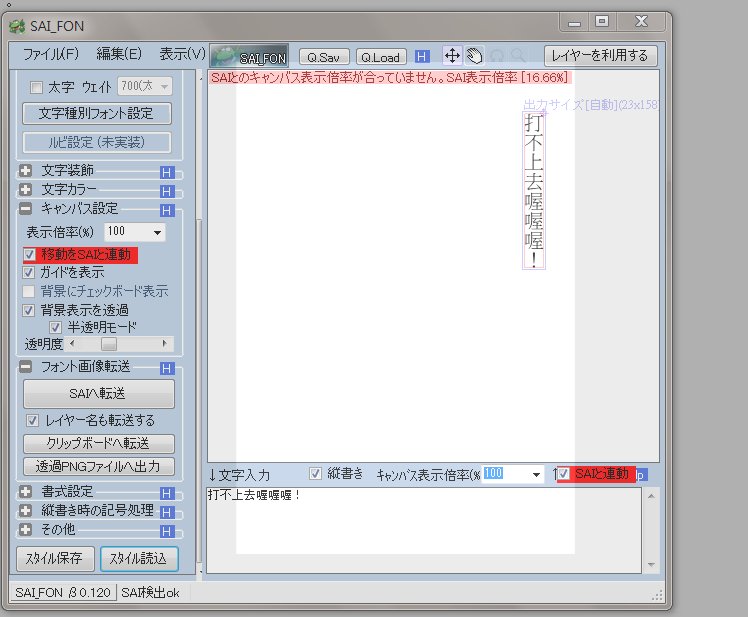Viewport: 748px width, 617px height.
Task: Open the ファイル(F) menu
Action: tap(51, 54)
